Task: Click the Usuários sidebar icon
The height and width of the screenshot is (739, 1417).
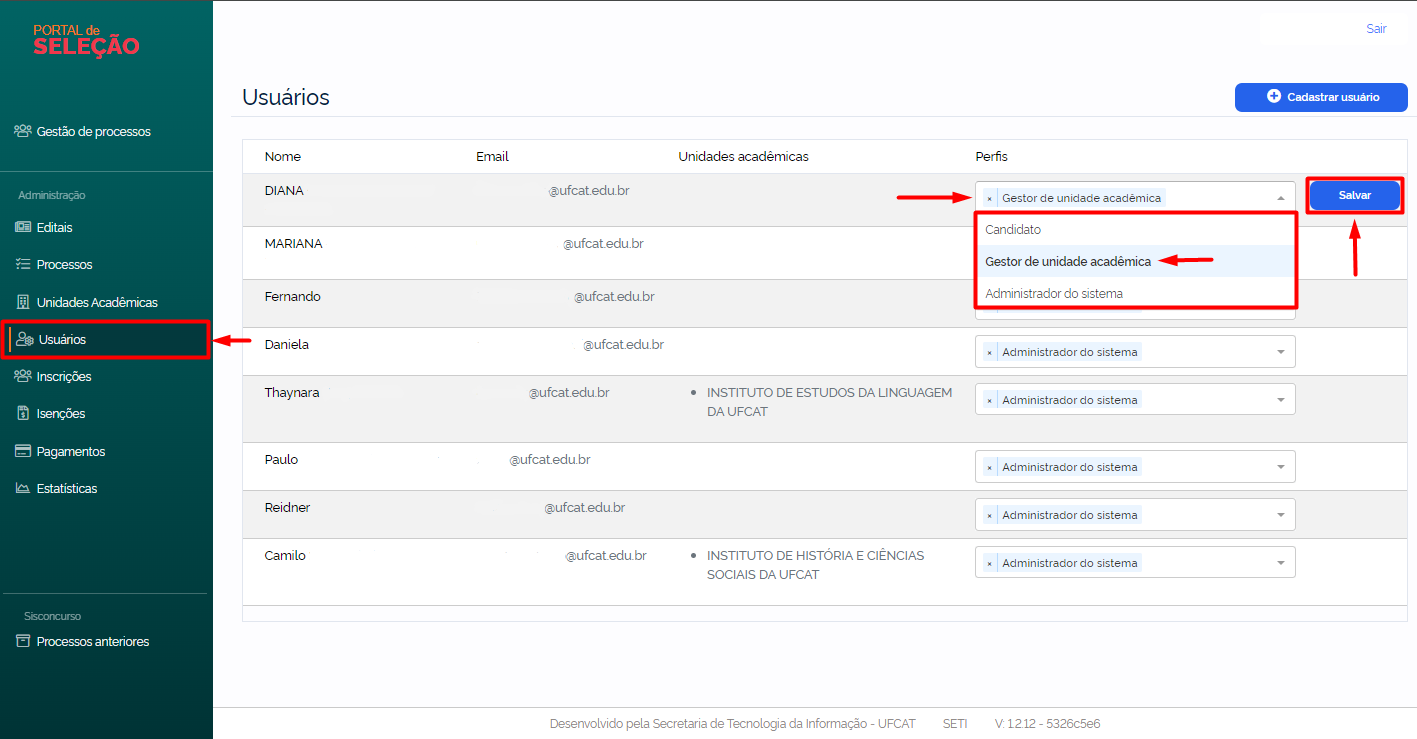Action: pyautogui.click(x=25, y=339)
